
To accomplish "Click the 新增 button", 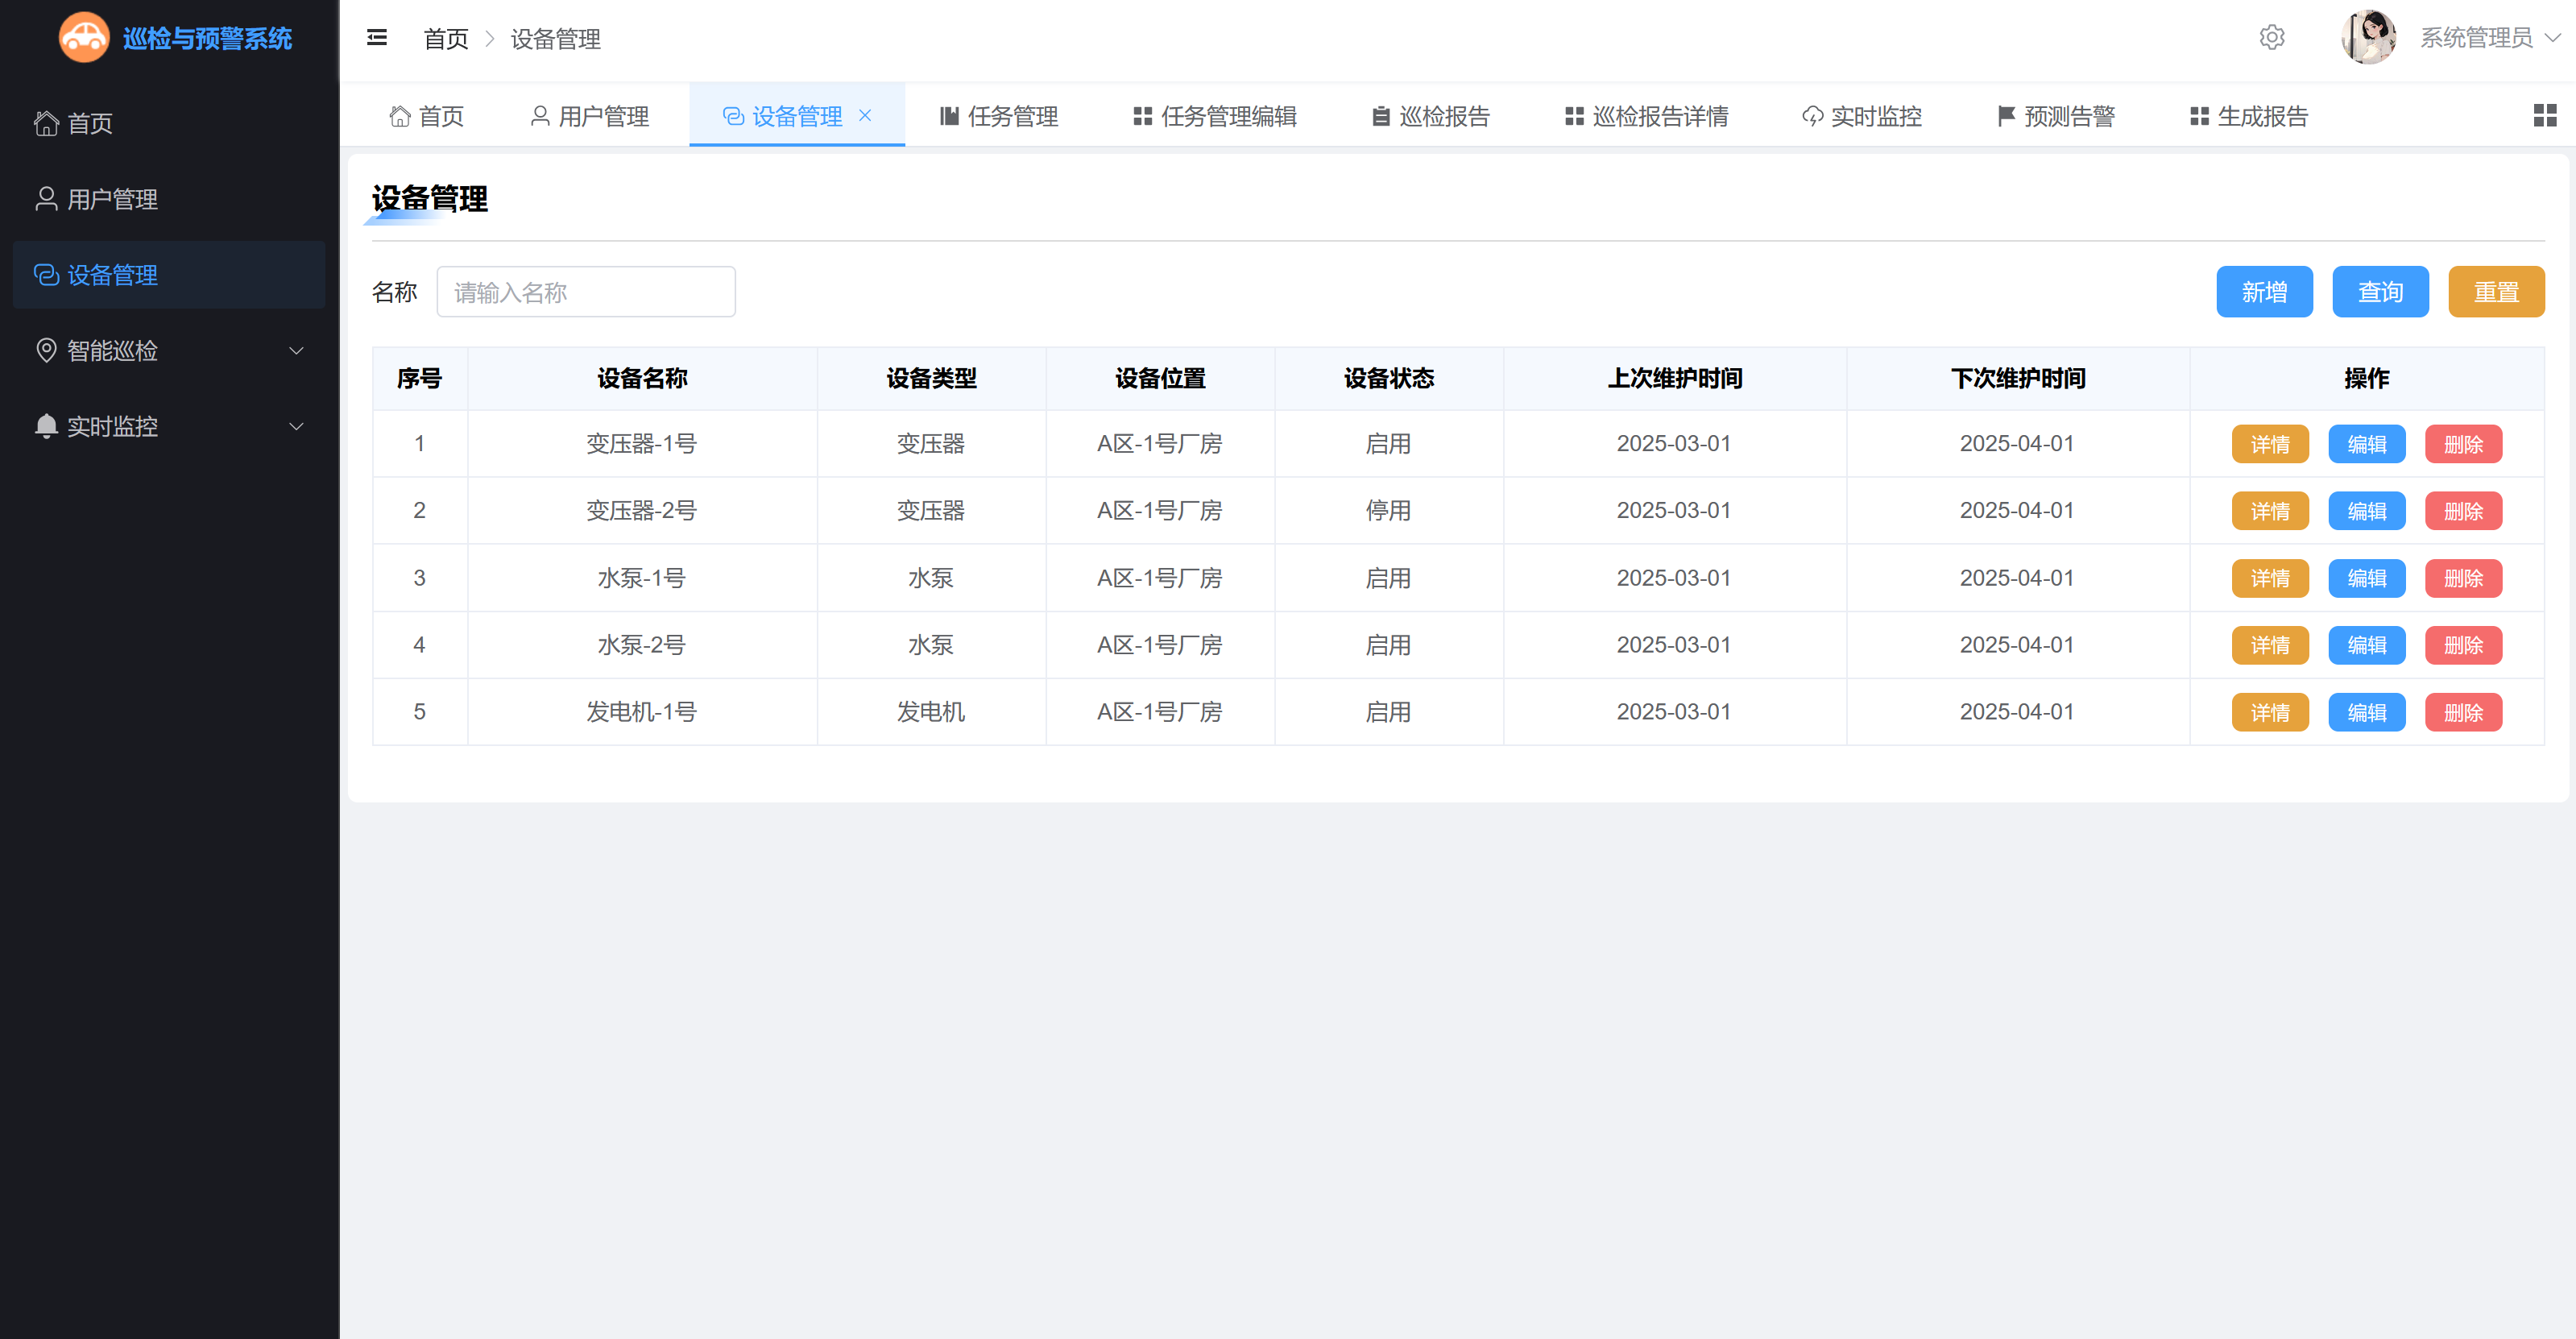I will (2264, 292).
